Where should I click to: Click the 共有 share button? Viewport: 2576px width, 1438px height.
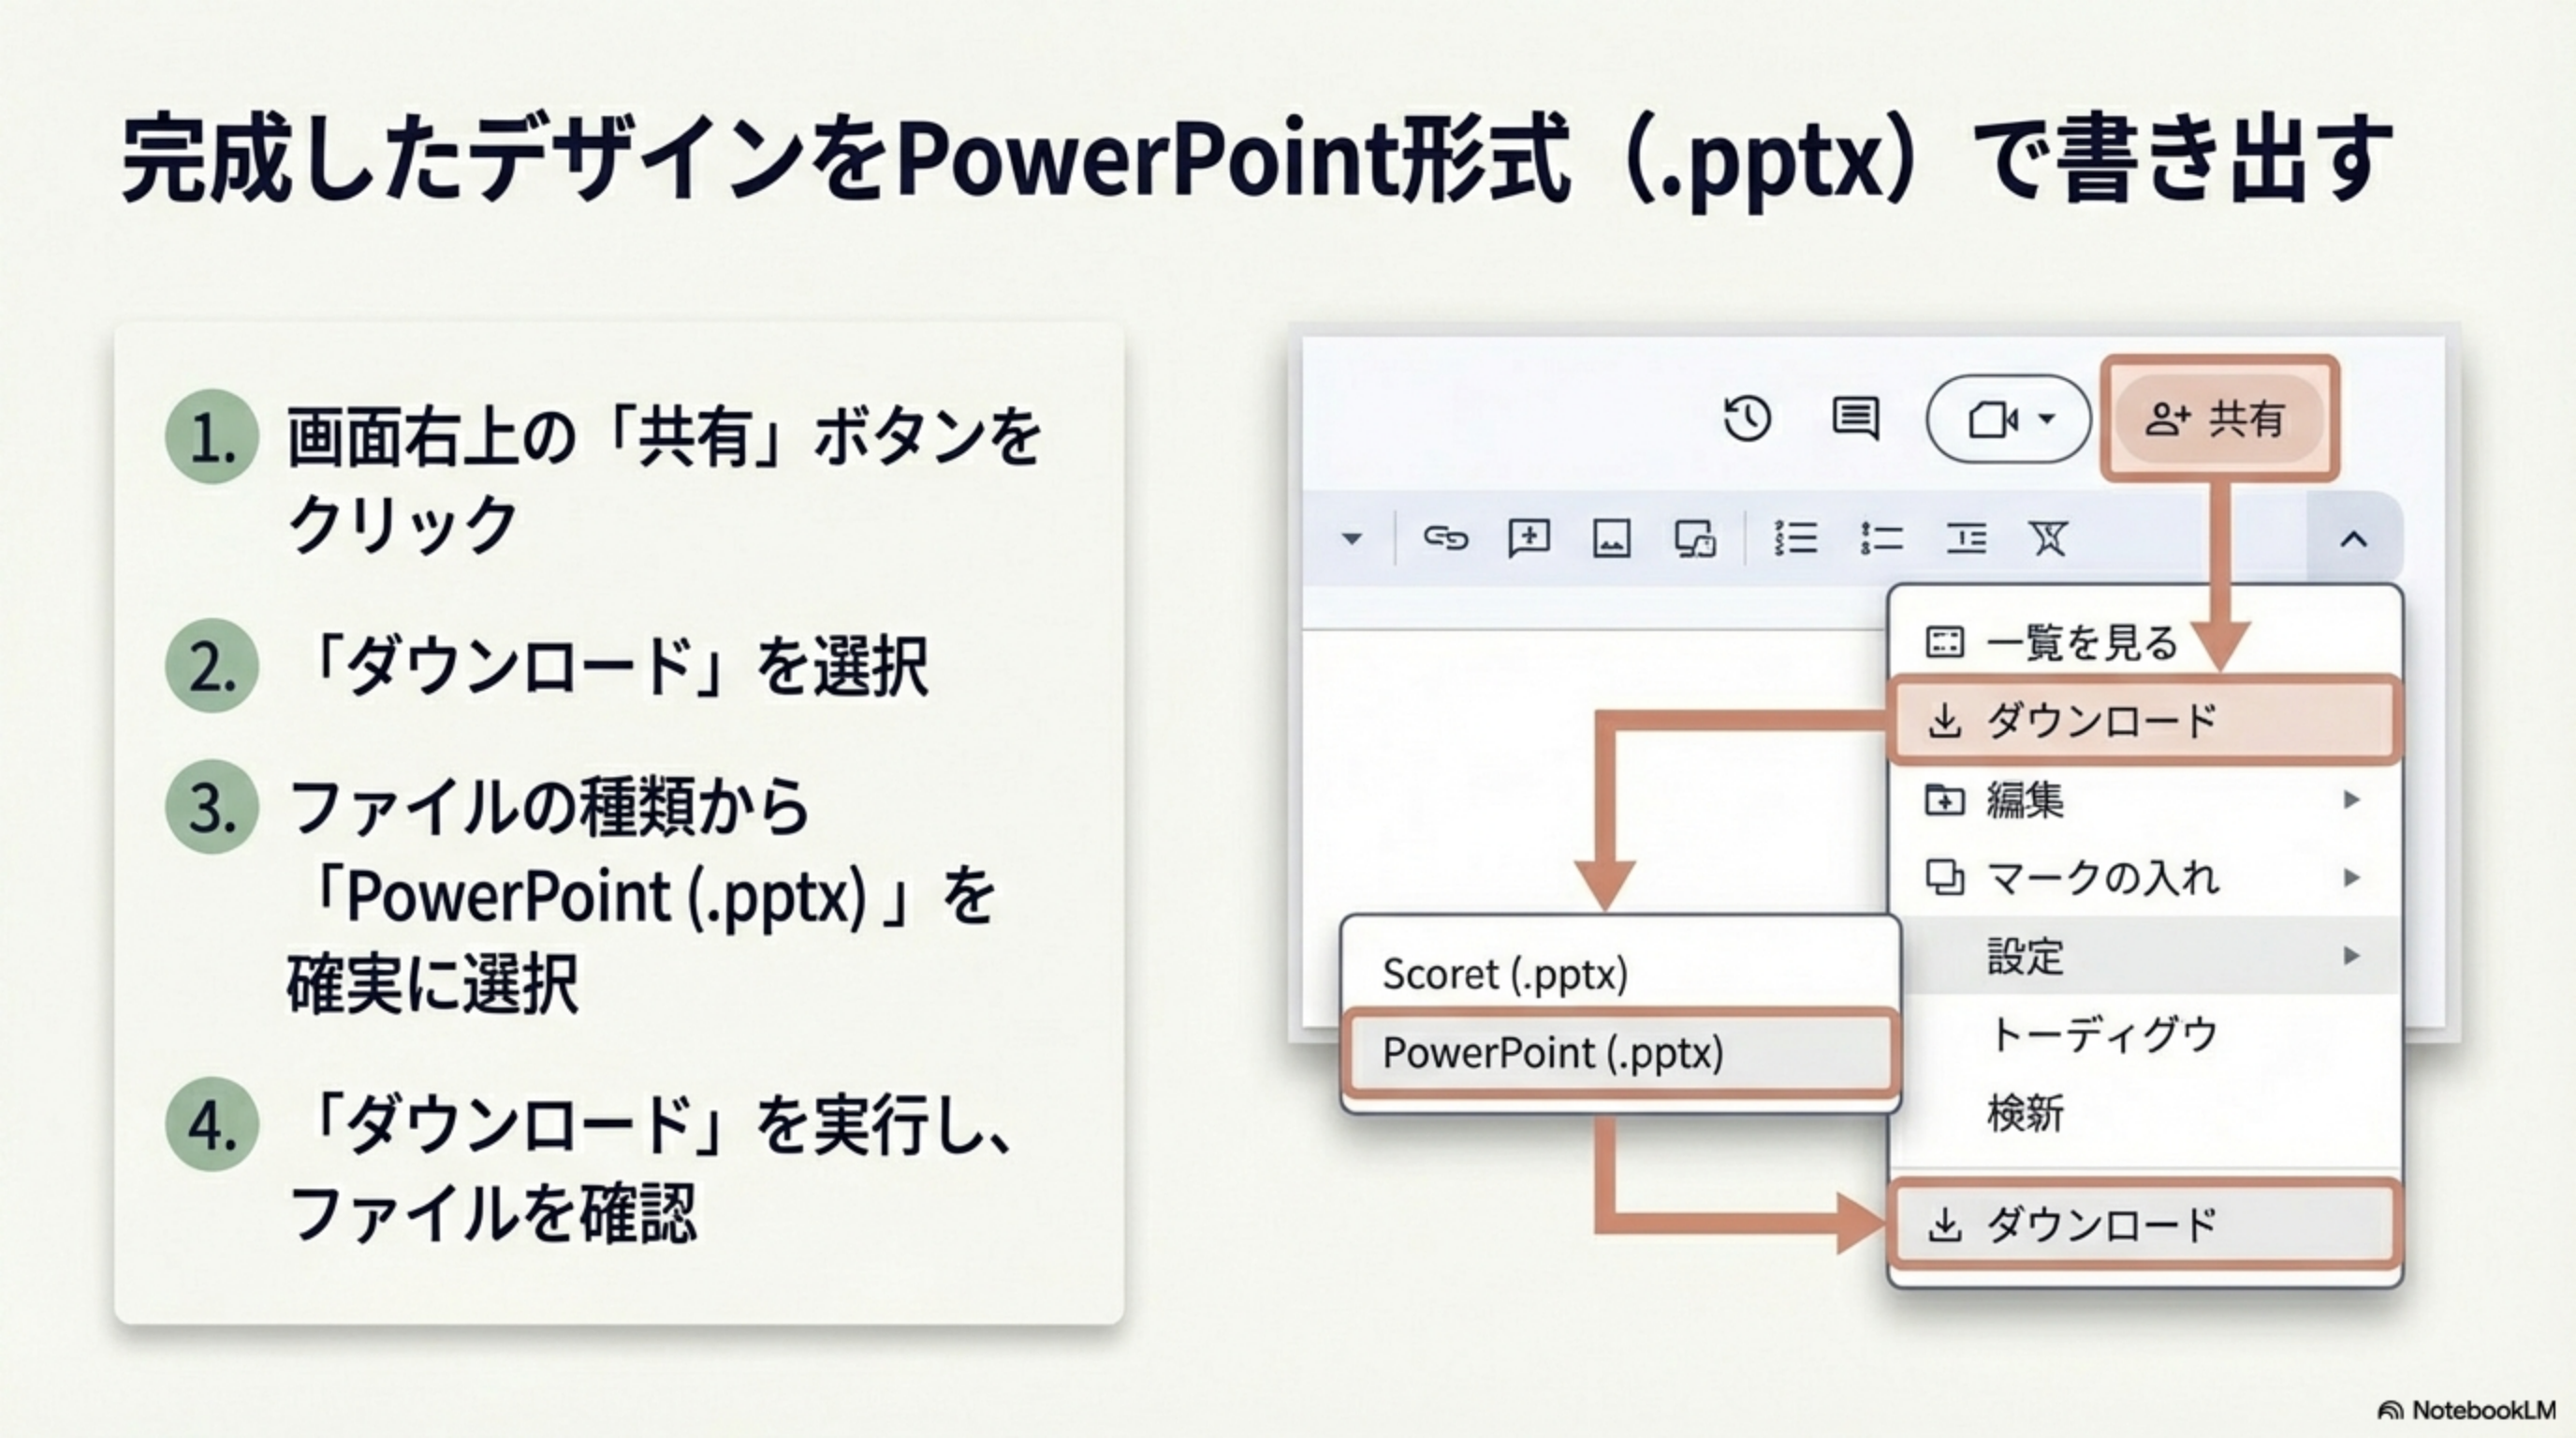[2218, 419]
